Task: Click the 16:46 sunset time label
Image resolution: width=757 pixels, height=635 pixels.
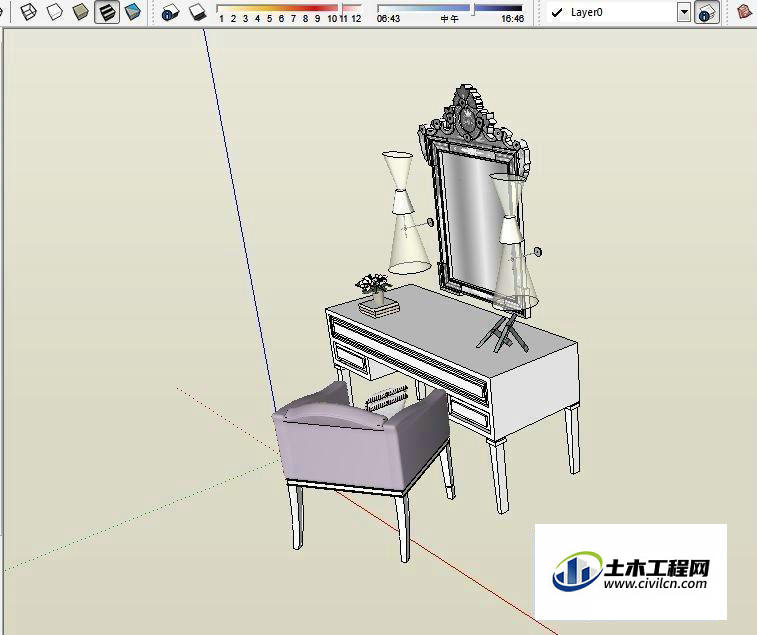Action: (x=512, y=19)
